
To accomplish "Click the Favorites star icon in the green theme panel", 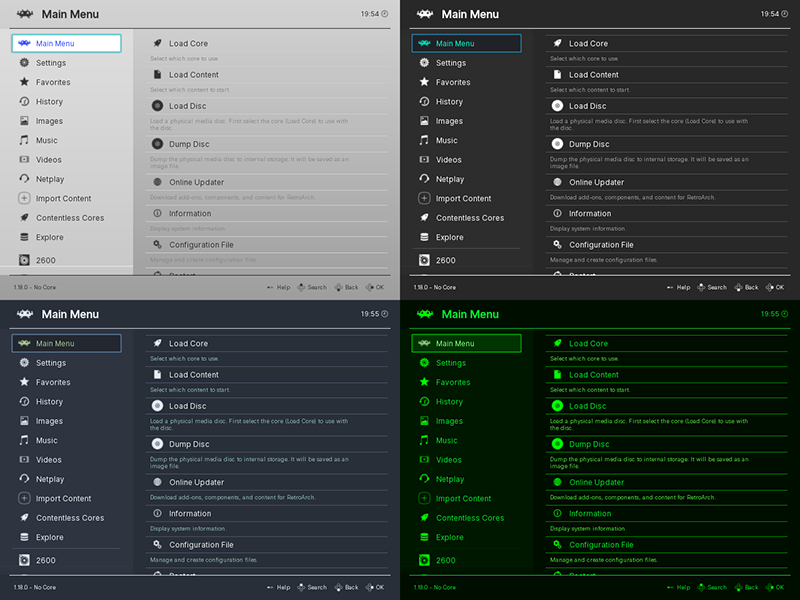I will (x=424, y=382).
